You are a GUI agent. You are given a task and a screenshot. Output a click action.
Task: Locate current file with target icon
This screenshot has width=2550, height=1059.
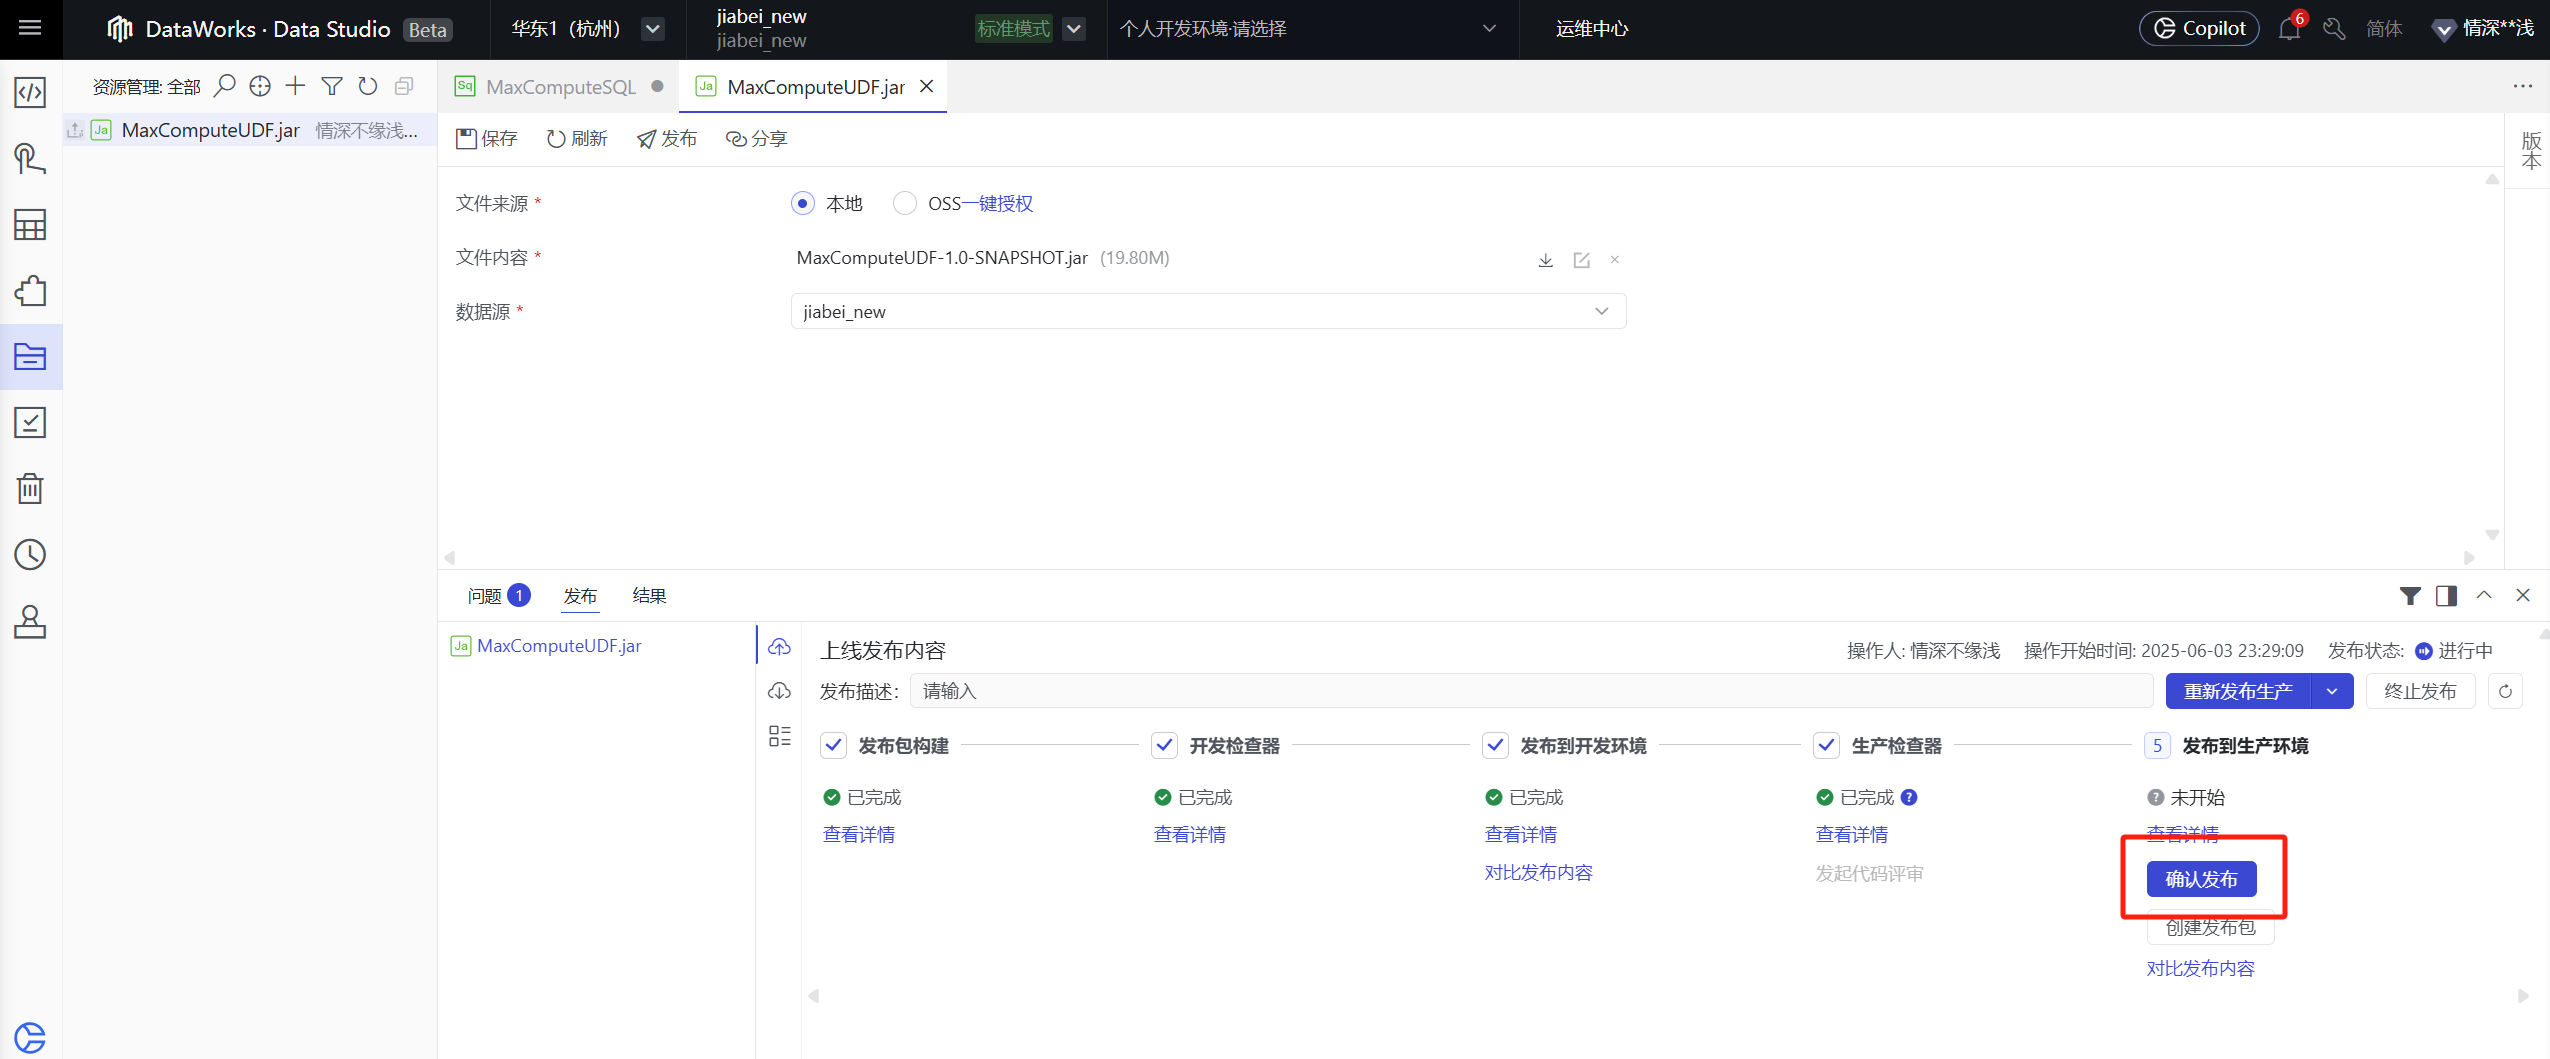[260, 86]
